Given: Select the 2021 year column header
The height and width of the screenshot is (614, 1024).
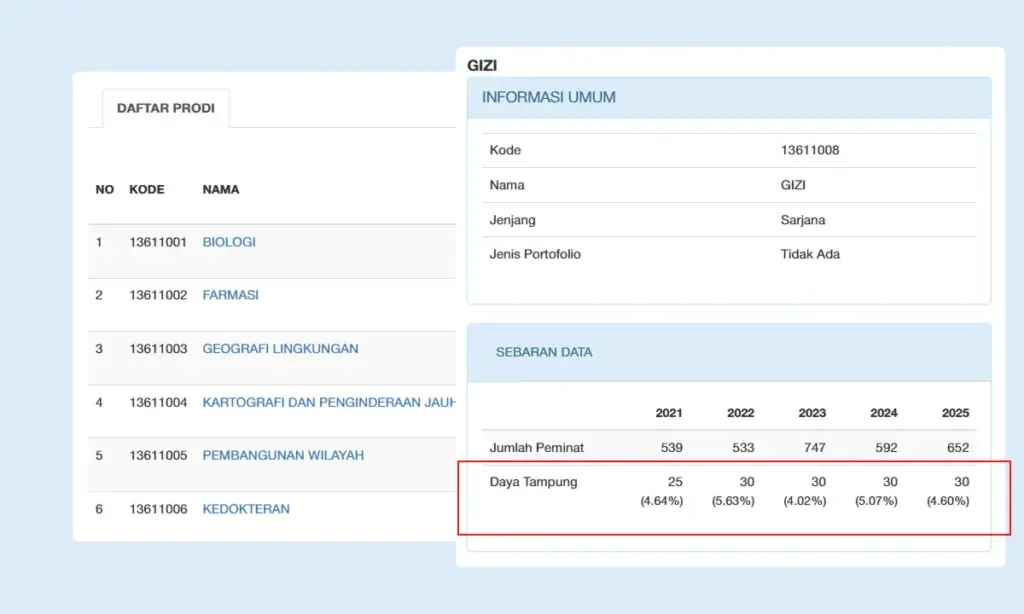Looking at the screenshot, I should click(x=668, y=412).
